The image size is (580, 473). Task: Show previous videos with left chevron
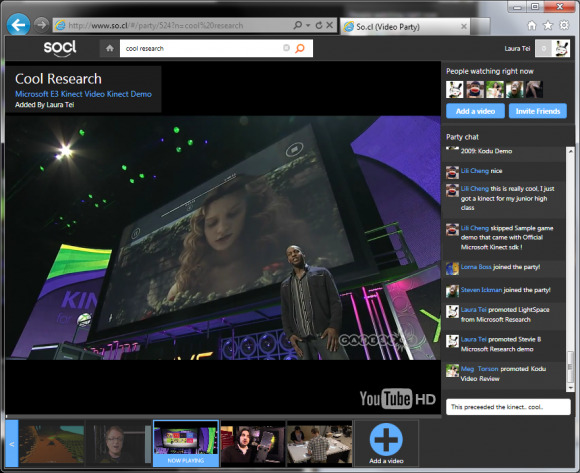12,443
